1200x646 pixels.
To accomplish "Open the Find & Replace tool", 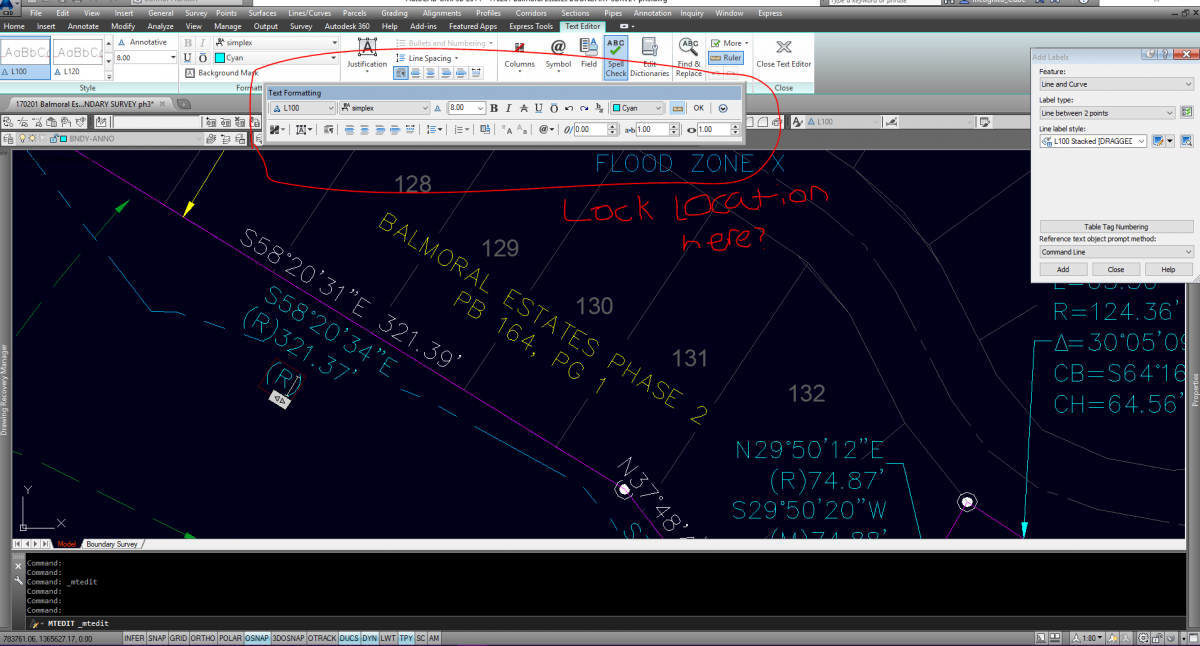I will click(x=688, y=52).
